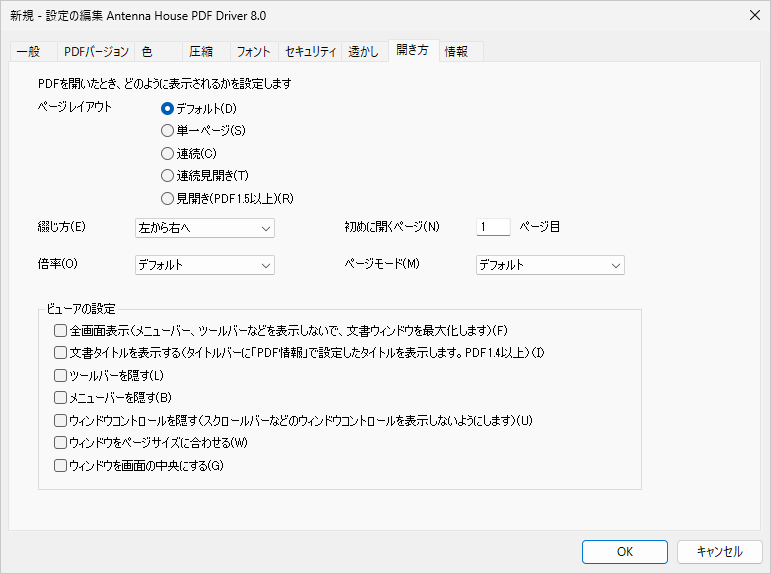The image size is (771, 574).
Task: Switch to the フォント tab
Action: (254, 52)
